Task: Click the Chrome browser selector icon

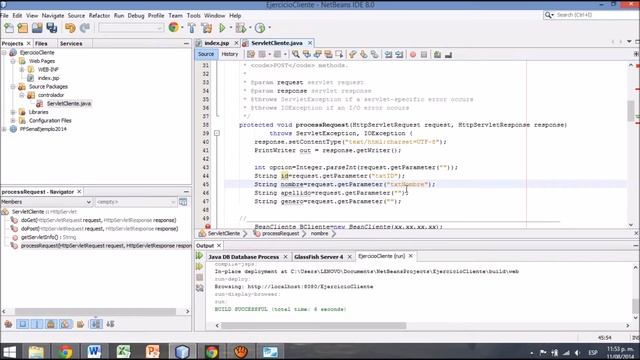Action: click(x=173, y=27)
